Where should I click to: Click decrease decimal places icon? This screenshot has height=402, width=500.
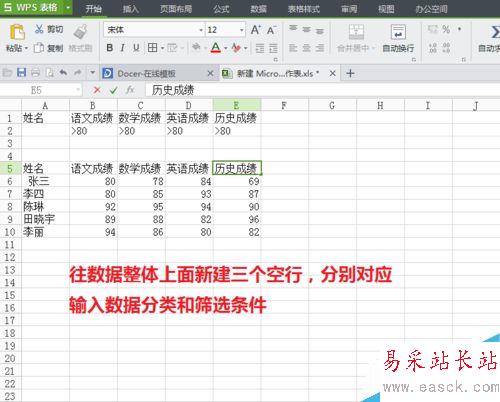[446, 48]
